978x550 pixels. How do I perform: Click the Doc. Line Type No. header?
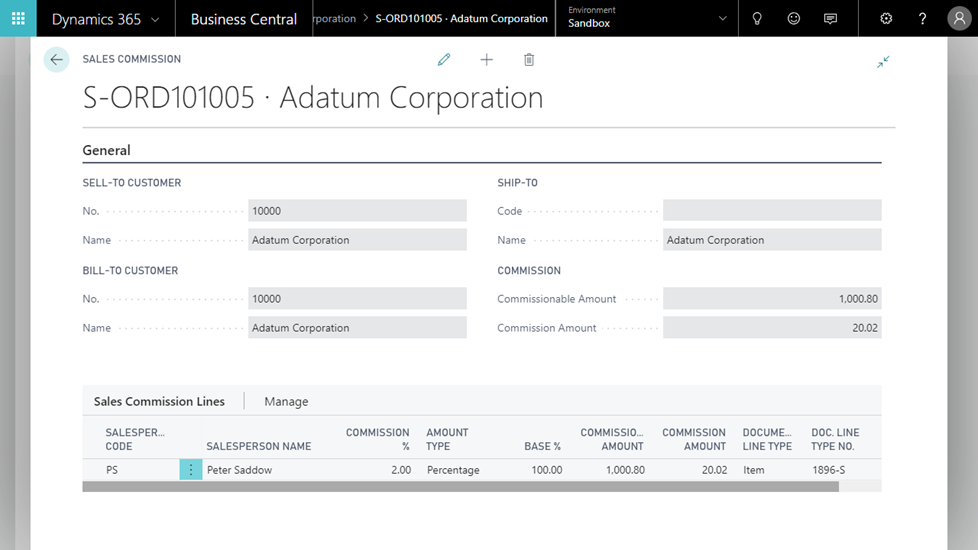835,439
